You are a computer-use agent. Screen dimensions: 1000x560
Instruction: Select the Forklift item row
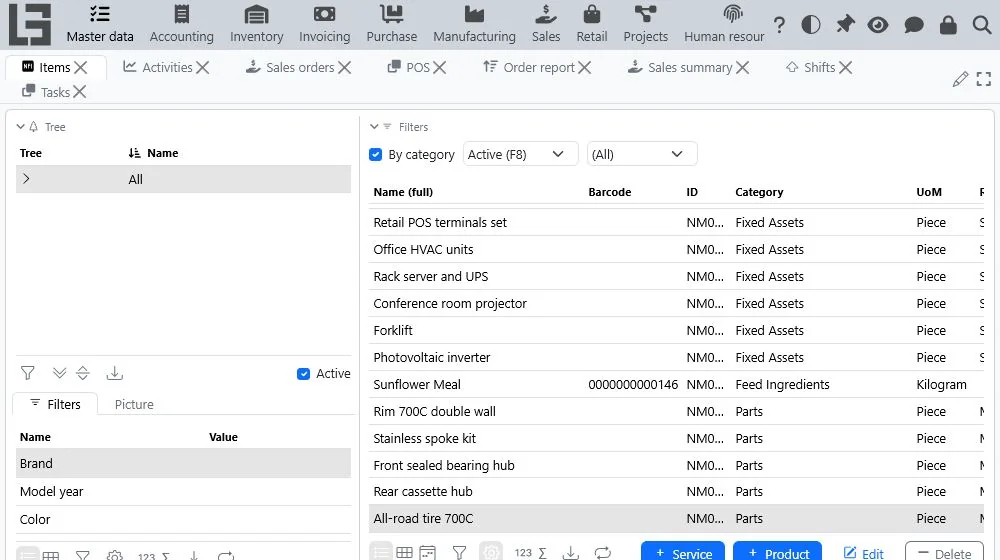click(x=676, y=330)
